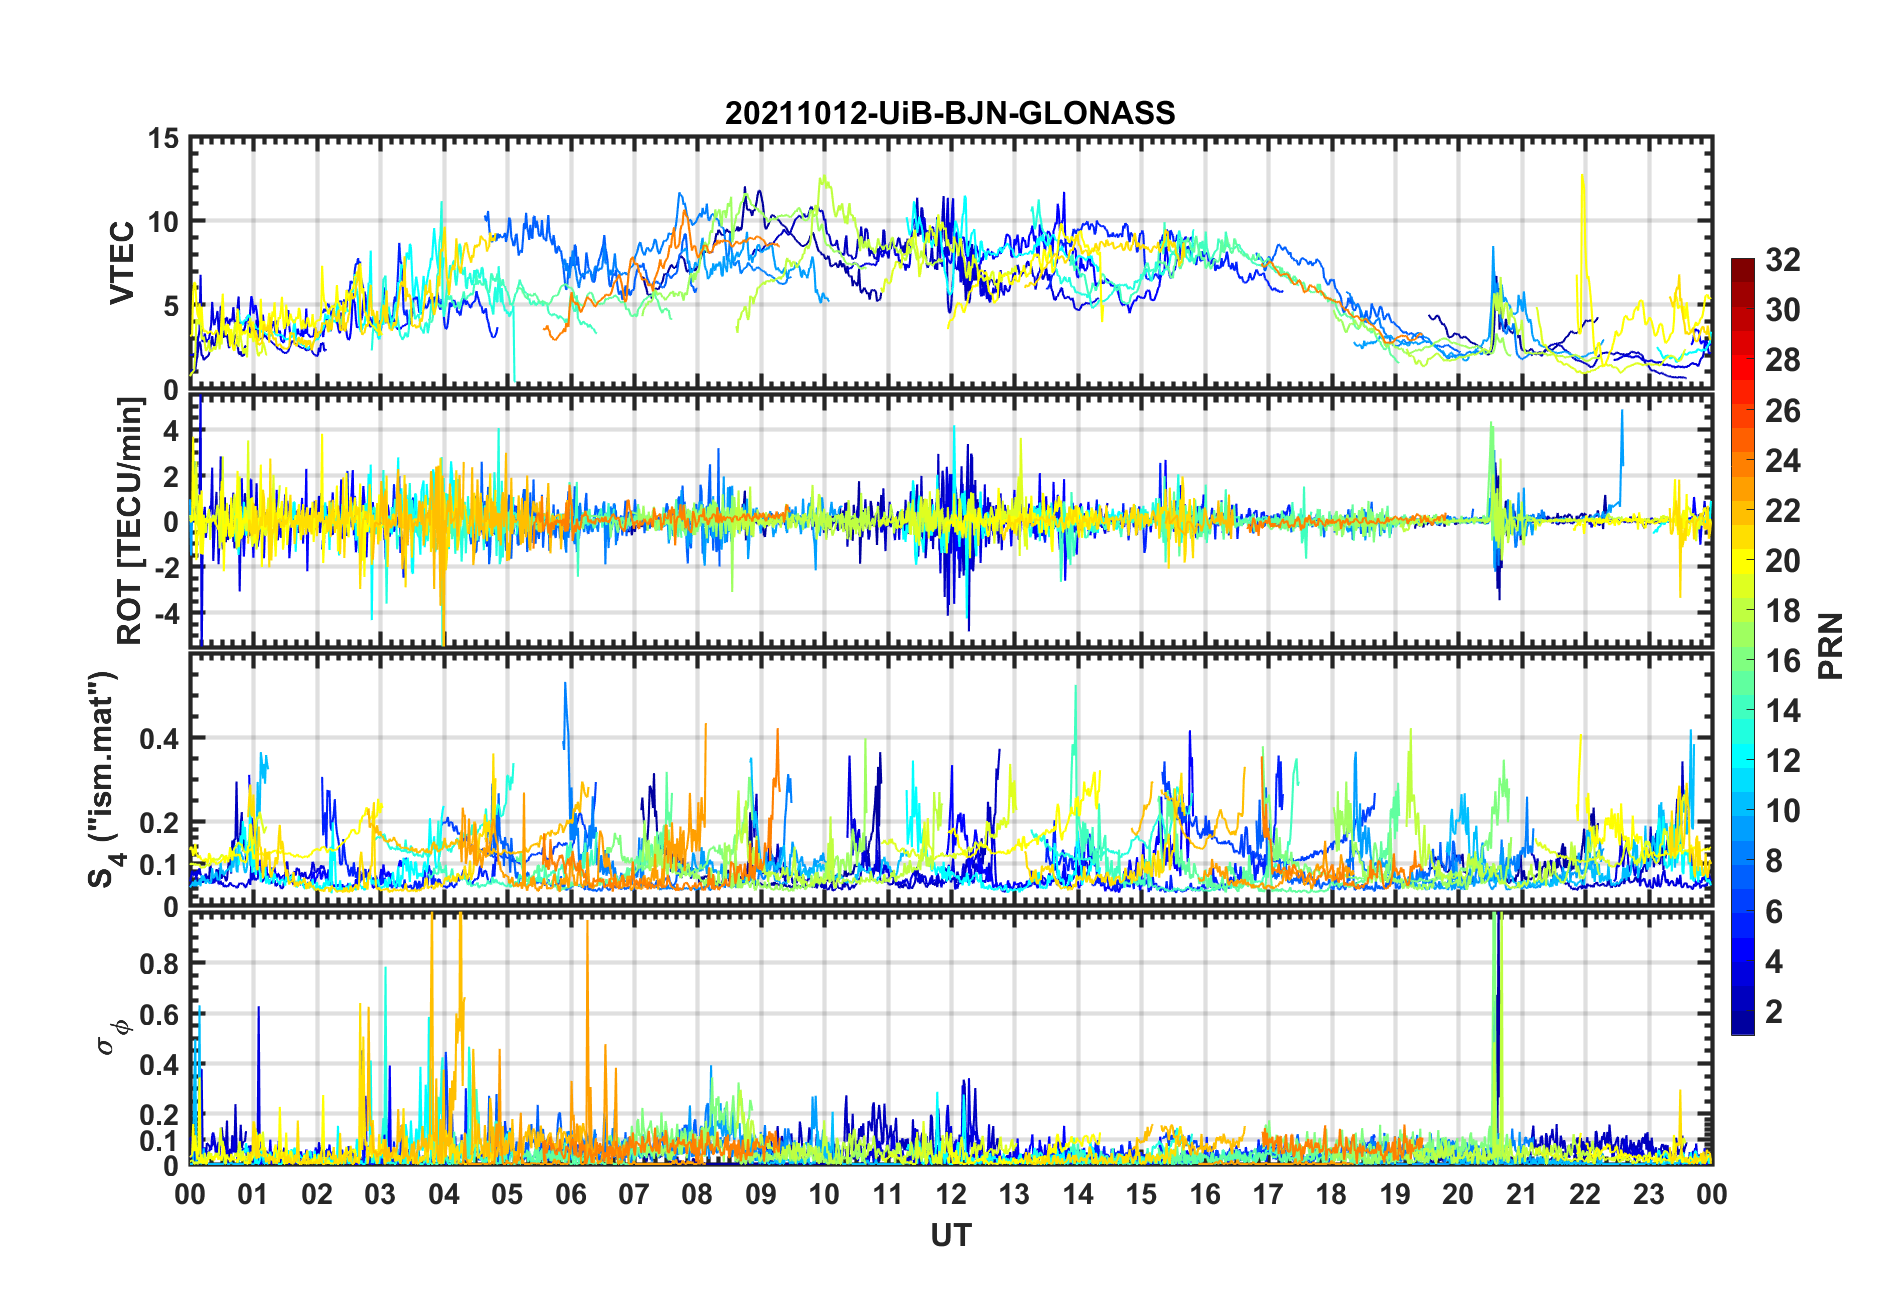Click x-axis hour tick 01
1902x1292 pixels.
pos(253,1194)
